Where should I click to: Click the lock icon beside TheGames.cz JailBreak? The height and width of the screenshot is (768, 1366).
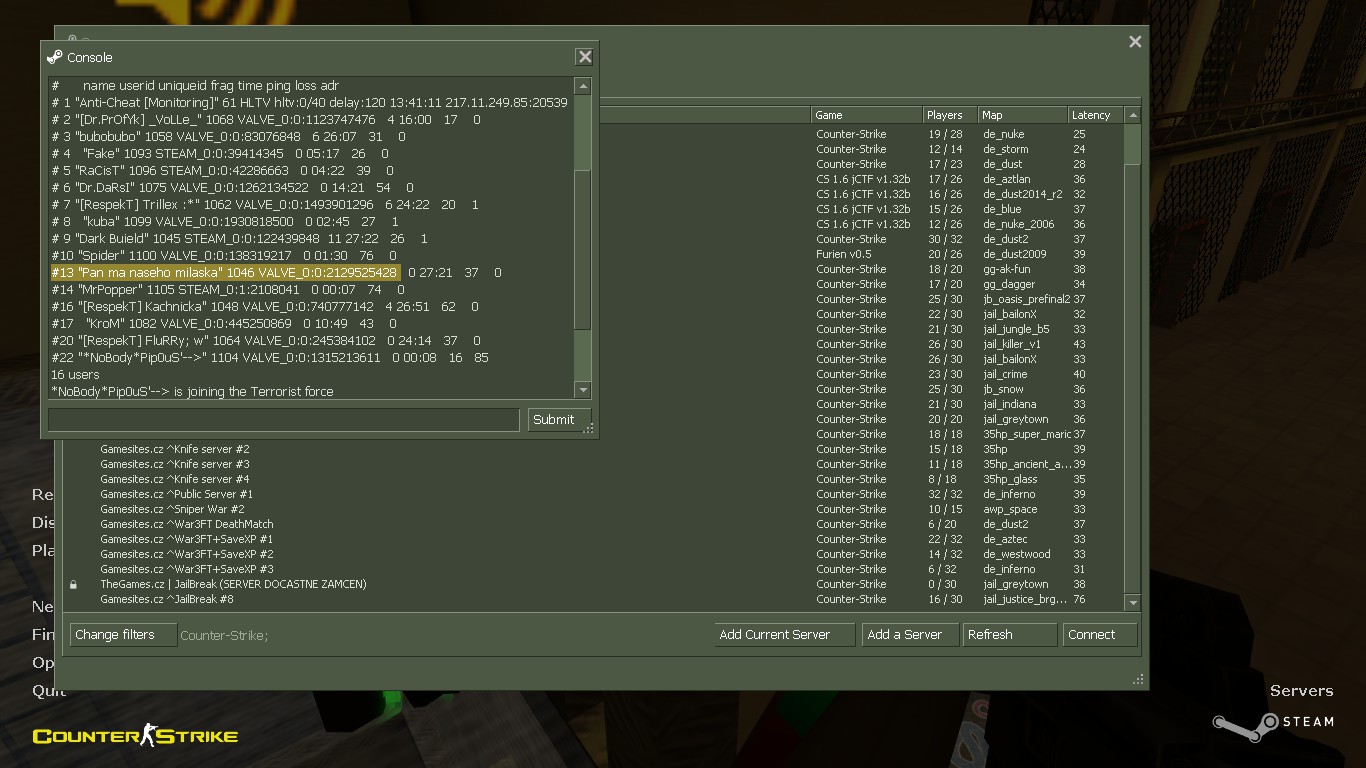[x=73, y=584]
